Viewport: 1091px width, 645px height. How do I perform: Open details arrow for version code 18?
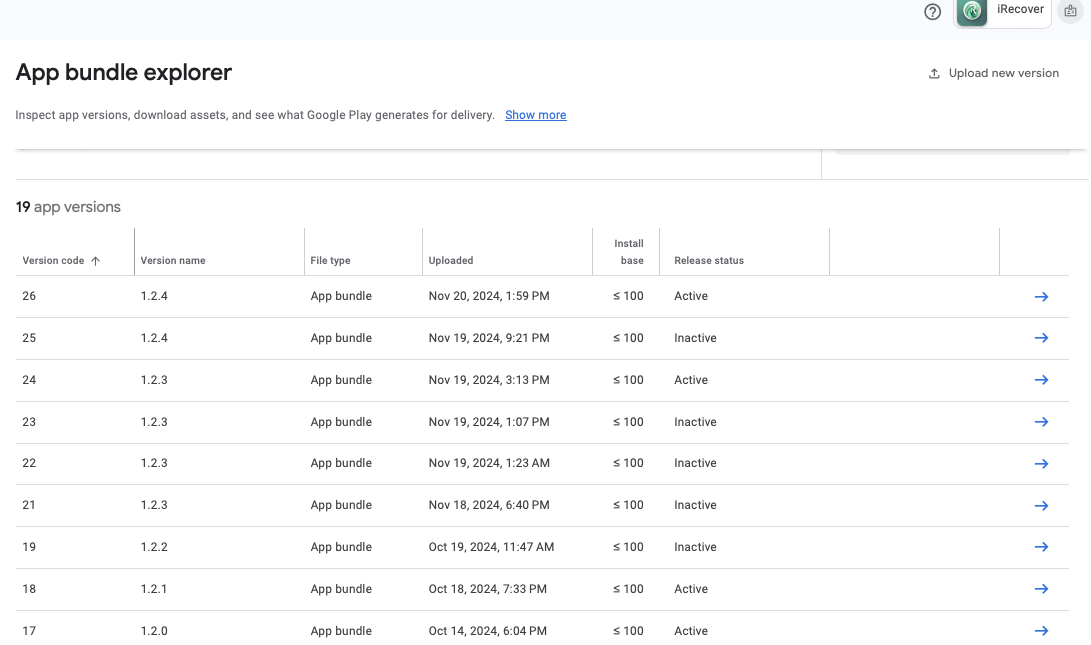(x=1041, y=589)
